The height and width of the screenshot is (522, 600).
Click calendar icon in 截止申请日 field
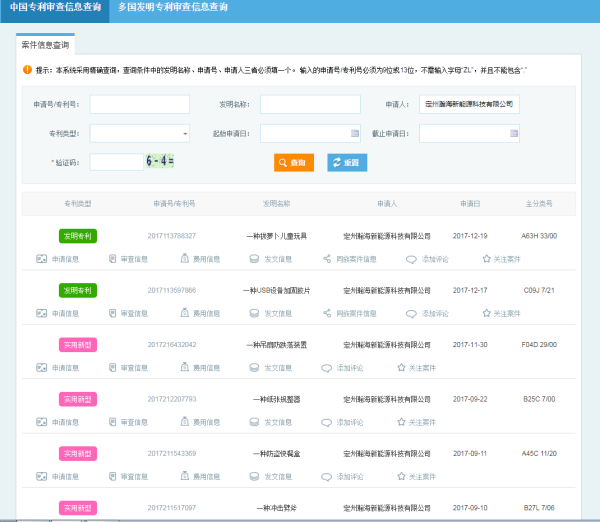[513, 133]
